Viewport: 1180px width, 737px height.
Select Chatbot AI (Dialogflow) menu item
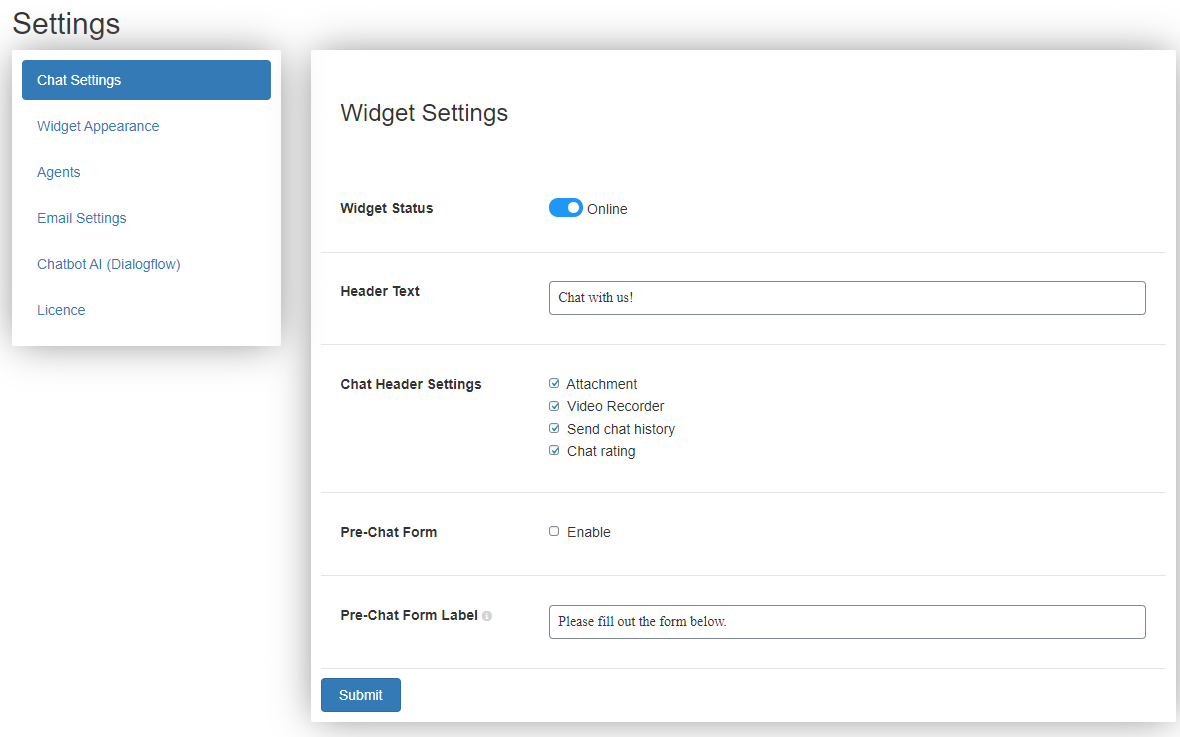(x=108, y=264)
